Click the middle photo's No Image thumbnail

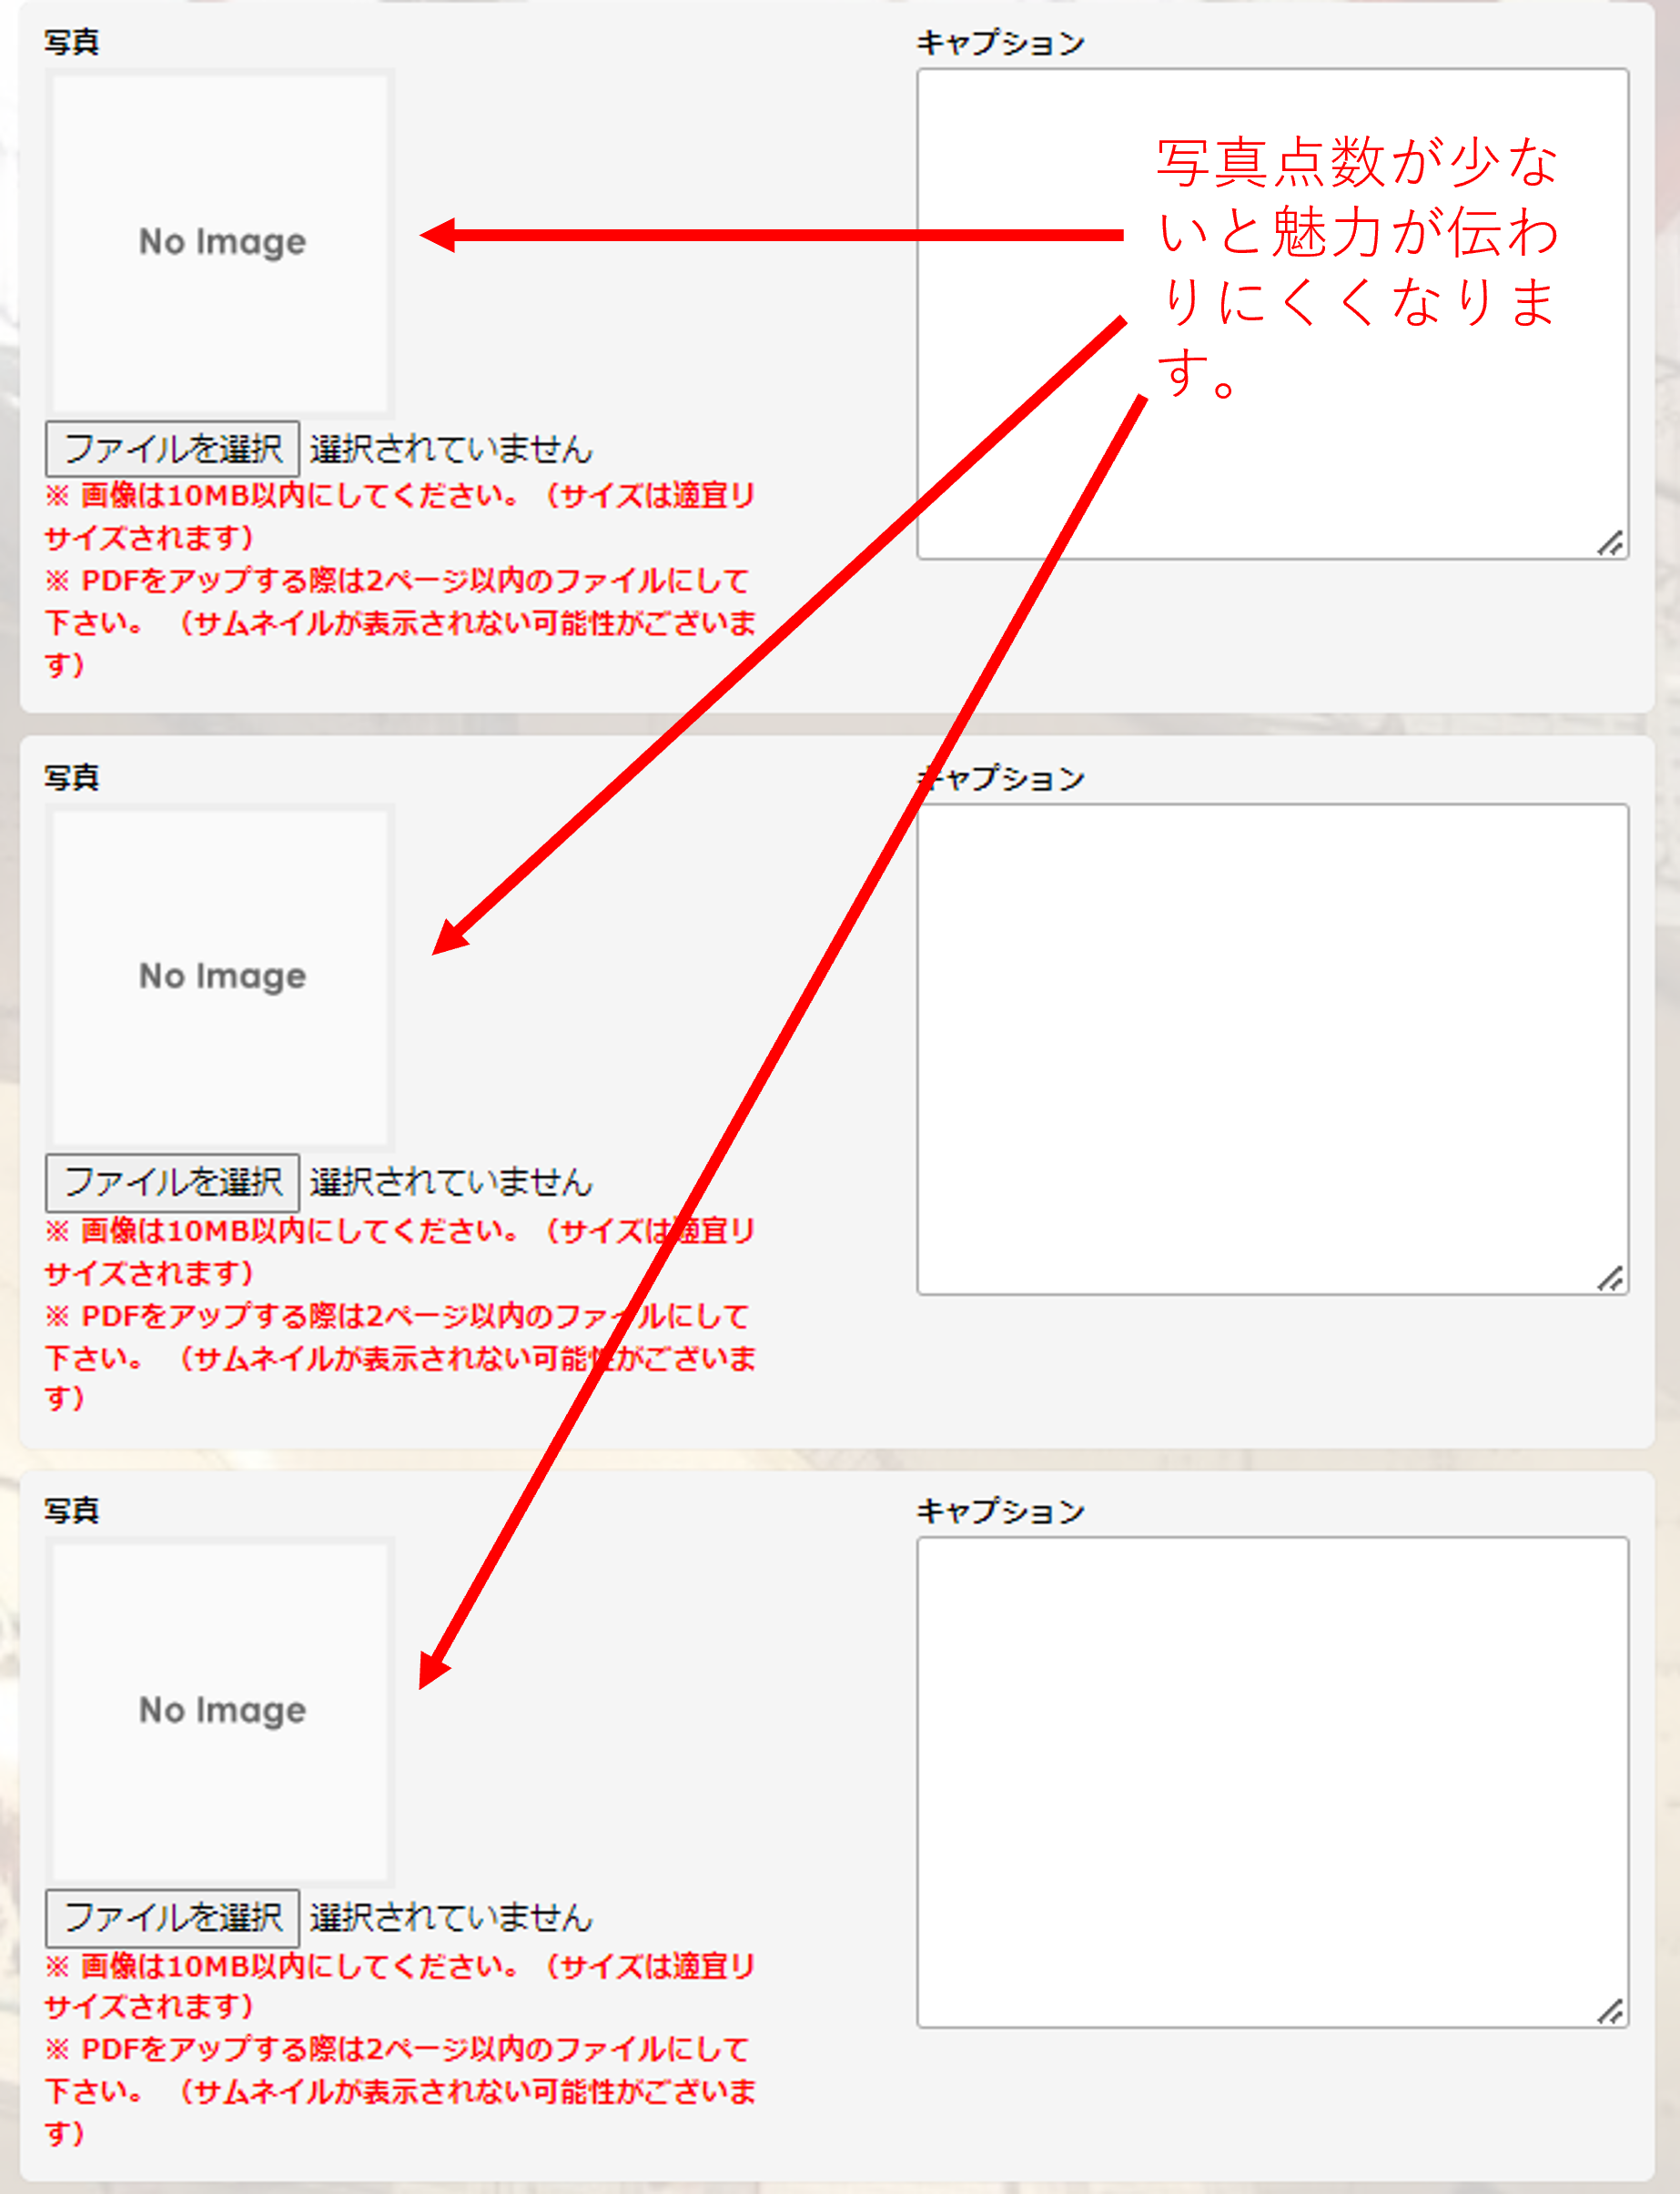221,975
